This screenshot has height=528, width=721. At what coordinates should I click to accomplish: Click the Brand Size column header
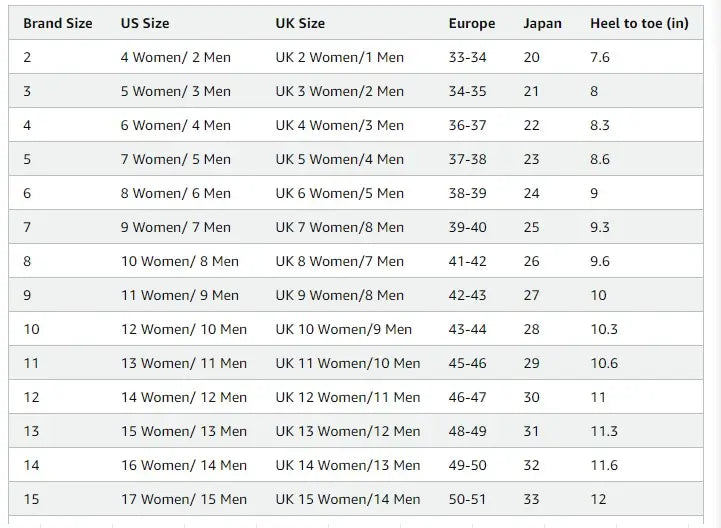coord(58,23)
